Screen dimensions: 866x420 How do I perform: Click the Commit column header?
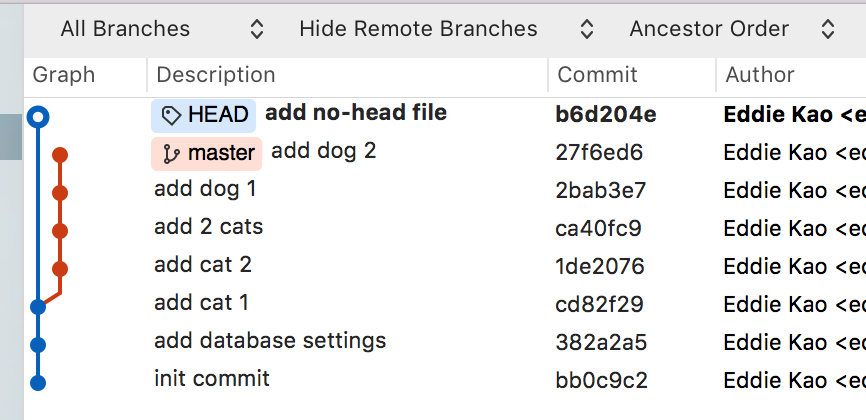(x=597, y=74)
